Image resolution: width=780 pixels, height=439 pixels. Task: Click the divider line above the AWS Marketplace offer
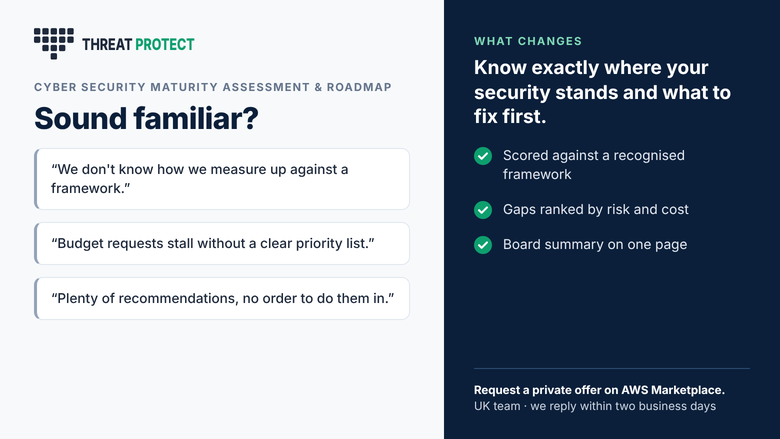(612, 368)
